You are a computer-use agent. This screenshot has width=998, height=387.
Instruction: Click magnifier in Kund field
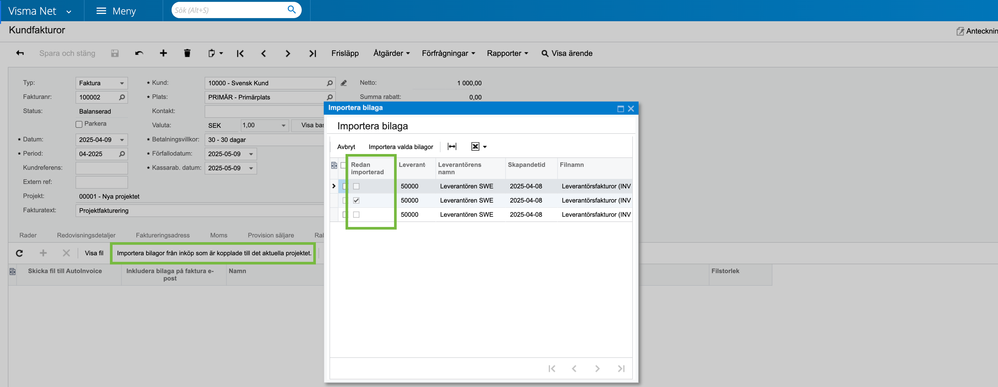point(330,83)
